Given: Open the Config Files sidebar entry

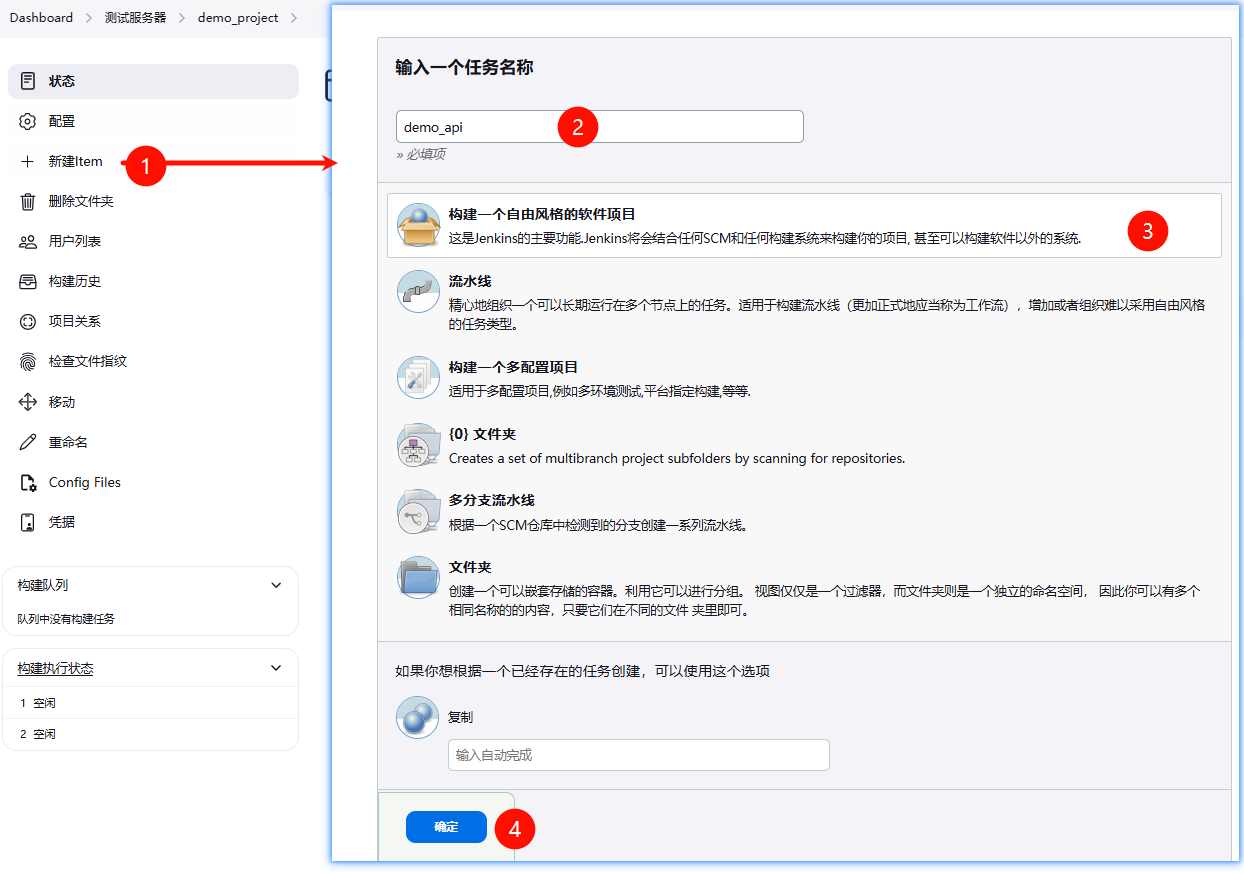Looking at the screenshot, I should (84, 482).
